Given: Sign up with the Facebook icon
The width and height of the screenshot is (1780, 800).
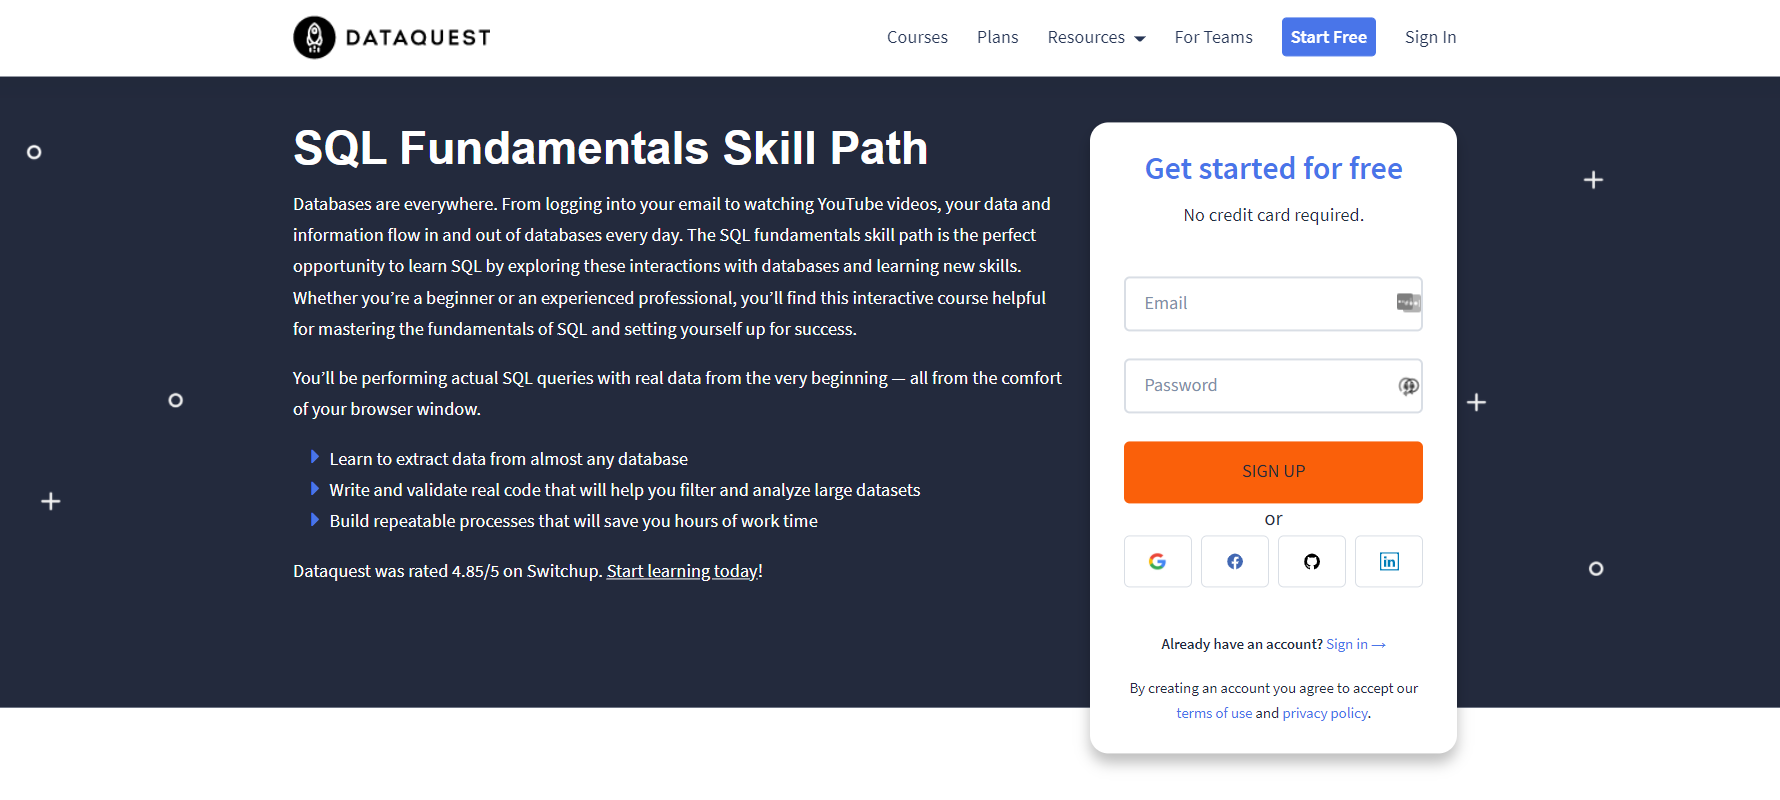Looking at the screenshot, I should [1234, 561].
